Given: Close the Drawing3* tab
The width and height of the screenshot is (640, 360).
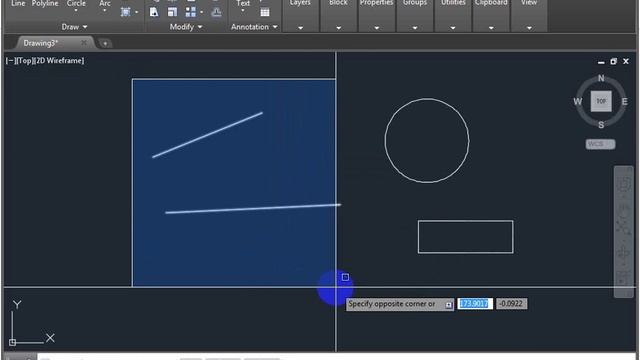Looking at the screenshot, I should pos(84,42).
